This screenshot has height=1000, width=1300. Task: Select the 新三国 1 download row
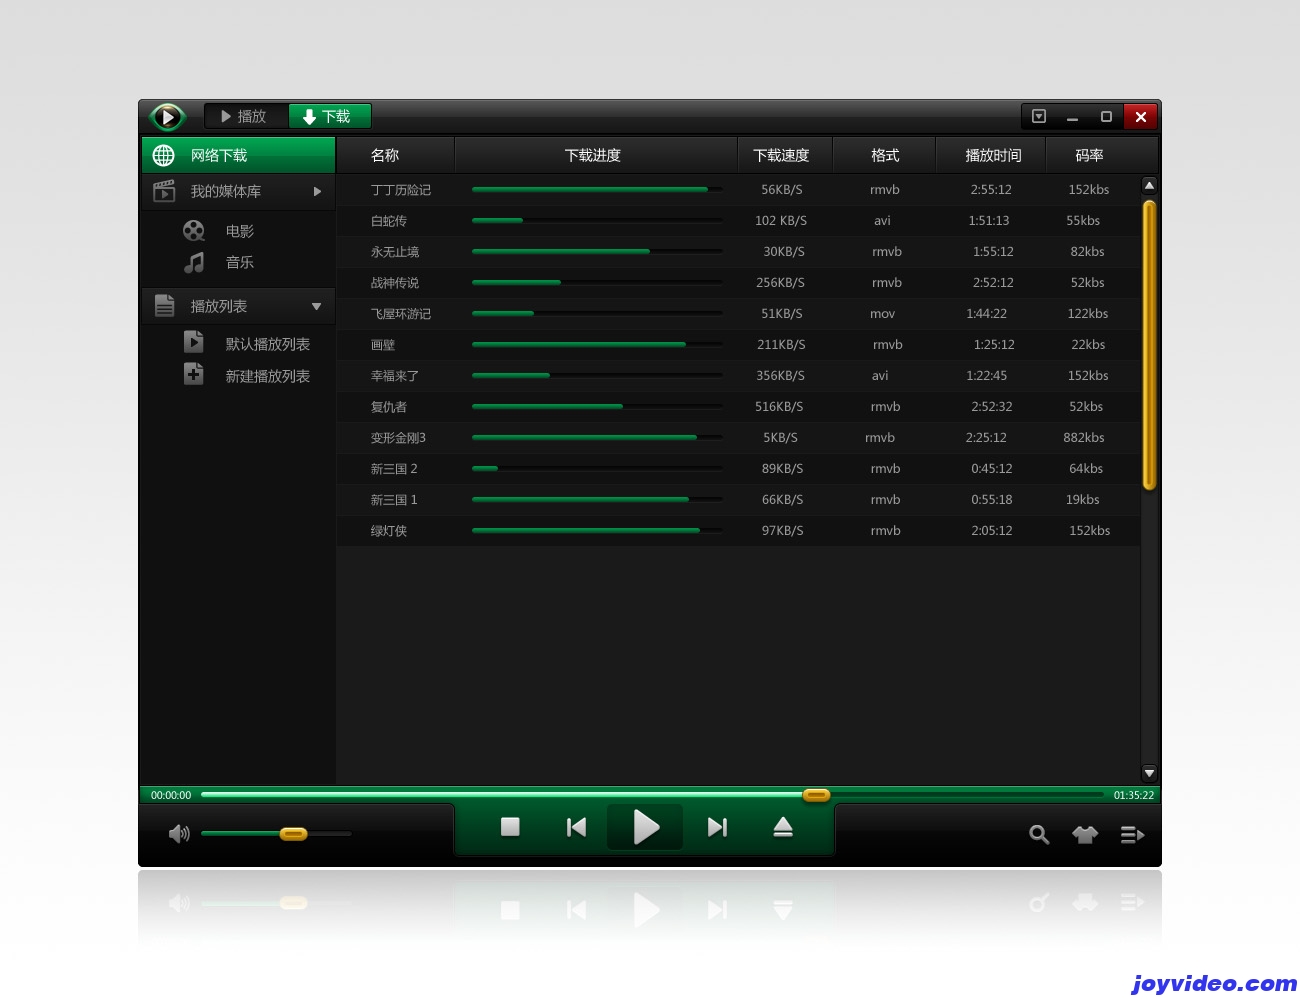click(739, 500)
